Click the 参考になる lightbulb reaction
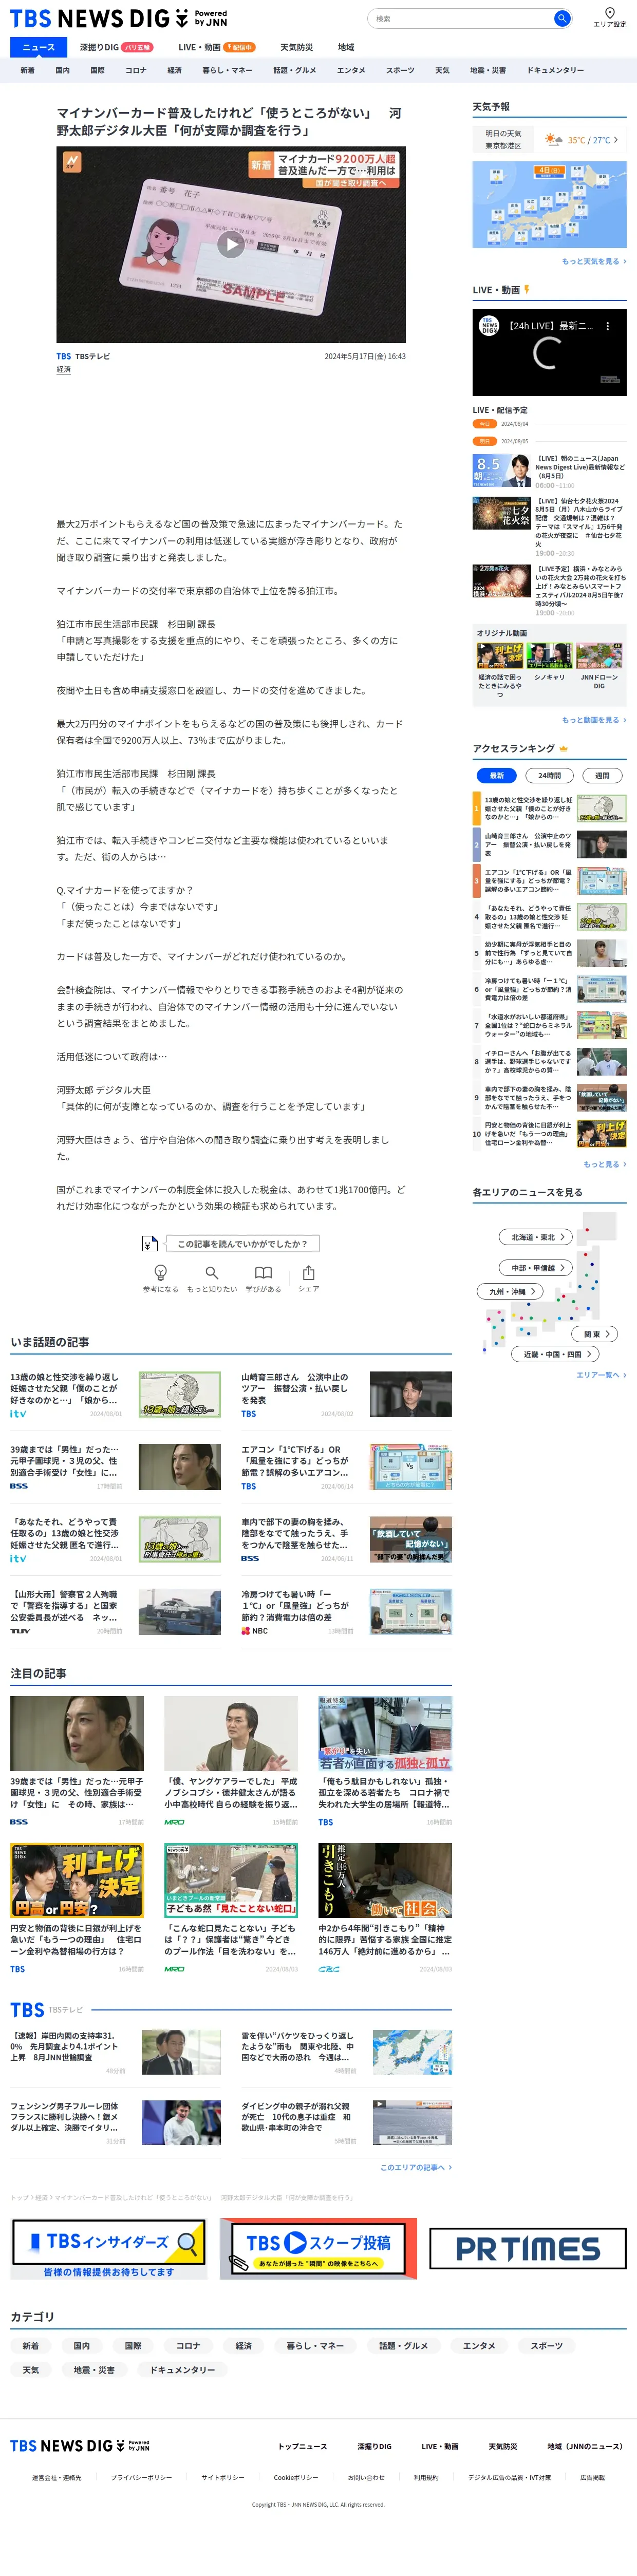 (x=160, y=1278)
